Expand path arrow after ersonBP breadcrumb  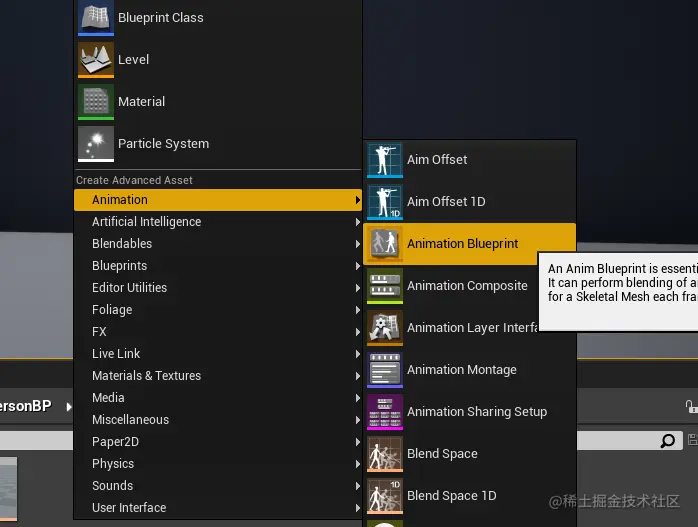tap(69, 407)
